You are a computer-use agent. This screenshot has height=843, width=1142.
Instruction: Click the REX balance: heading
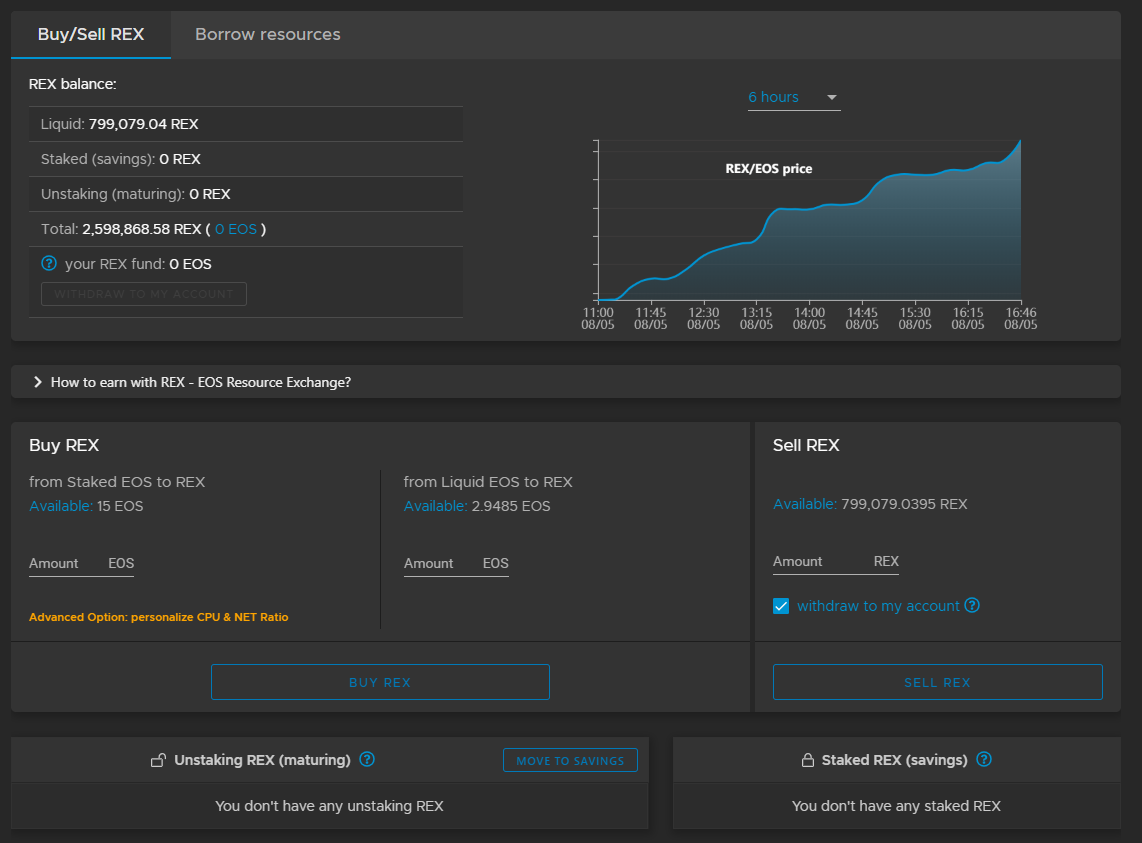pos(73,84)
